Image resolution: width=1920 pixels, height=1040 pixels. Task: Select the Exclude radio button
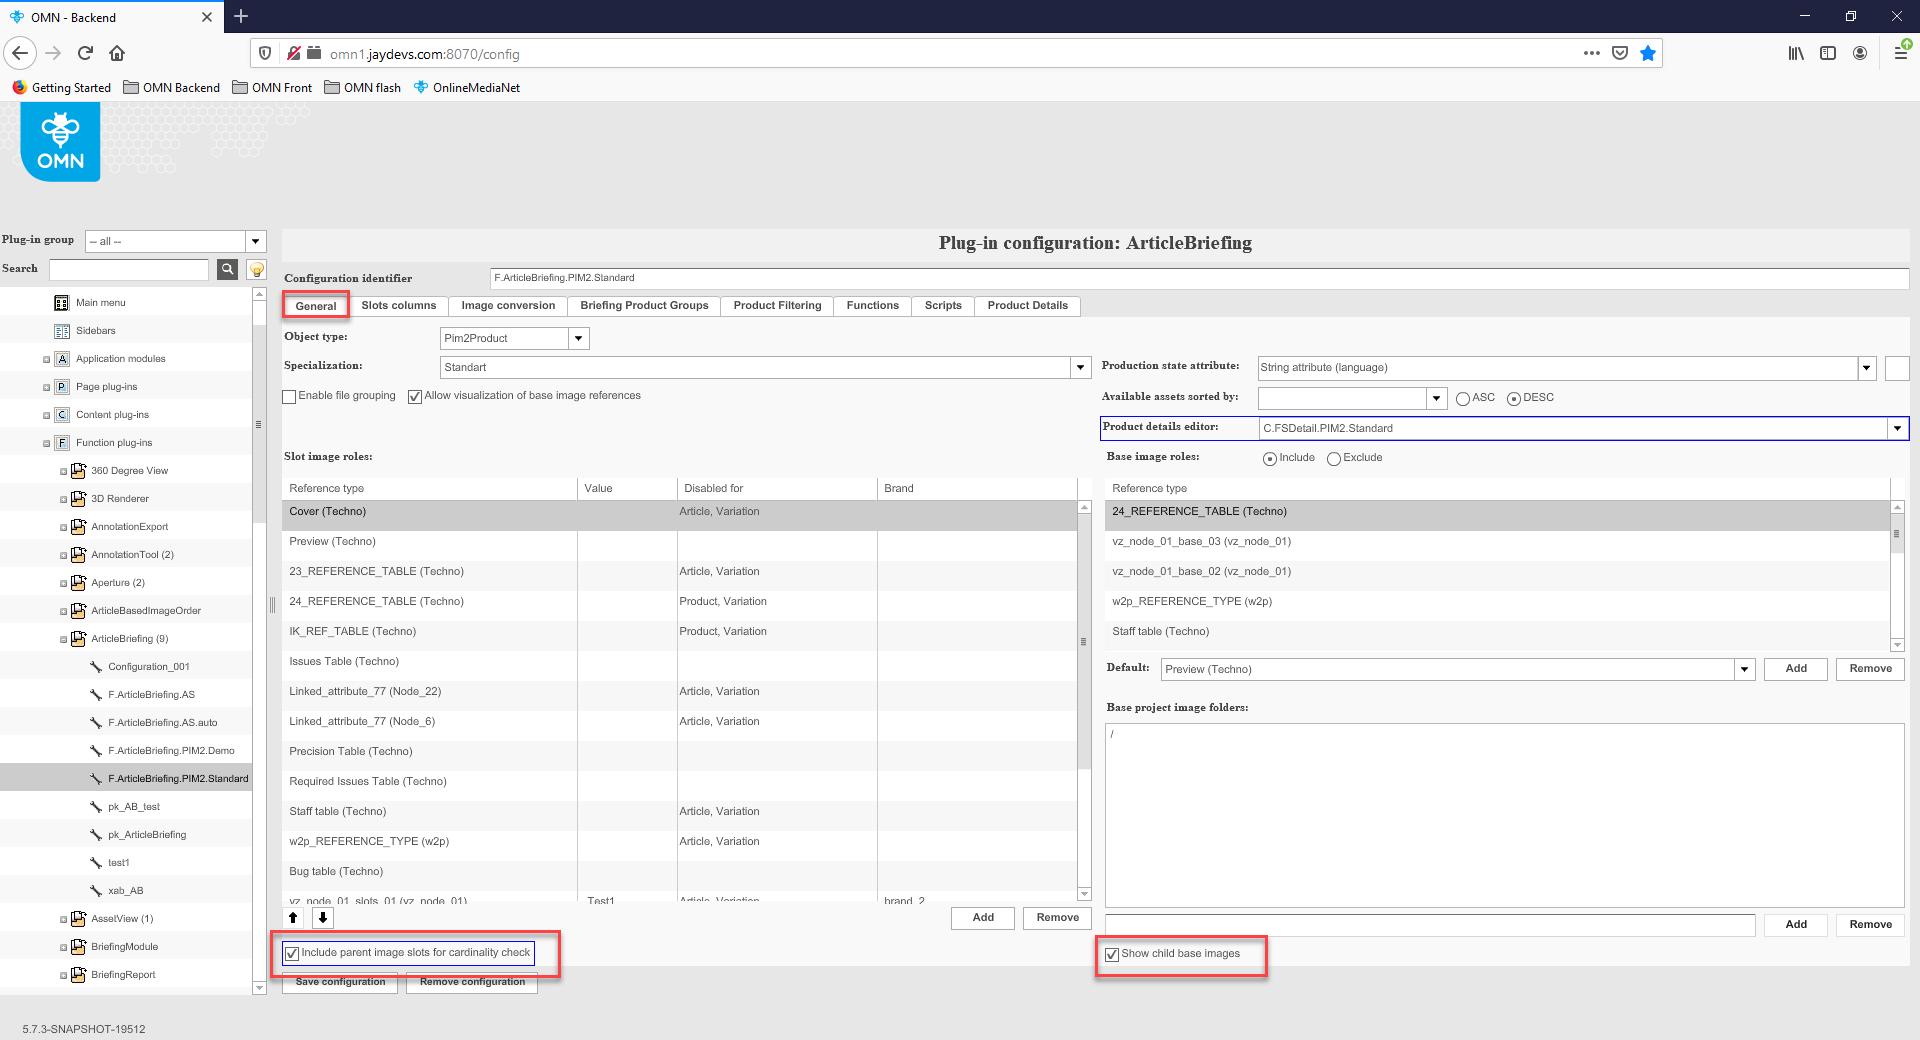(1333, 459)
